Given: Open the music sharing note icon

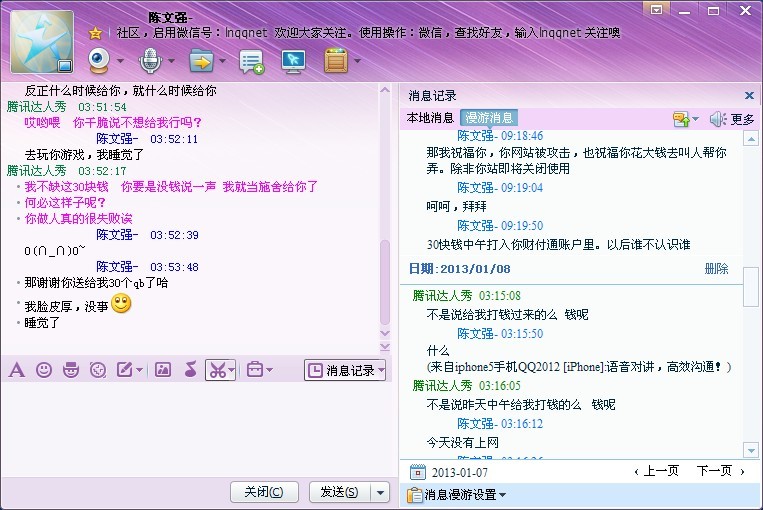Looking at the screenshot, I should pos(190,370).
